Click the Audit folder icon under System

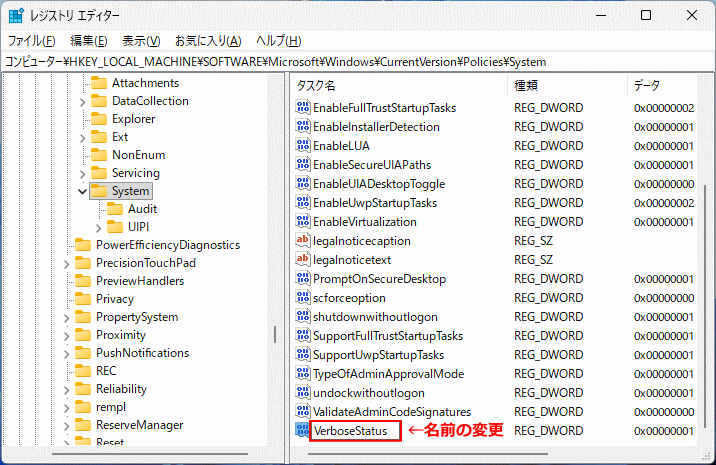(x=115, y=209)
